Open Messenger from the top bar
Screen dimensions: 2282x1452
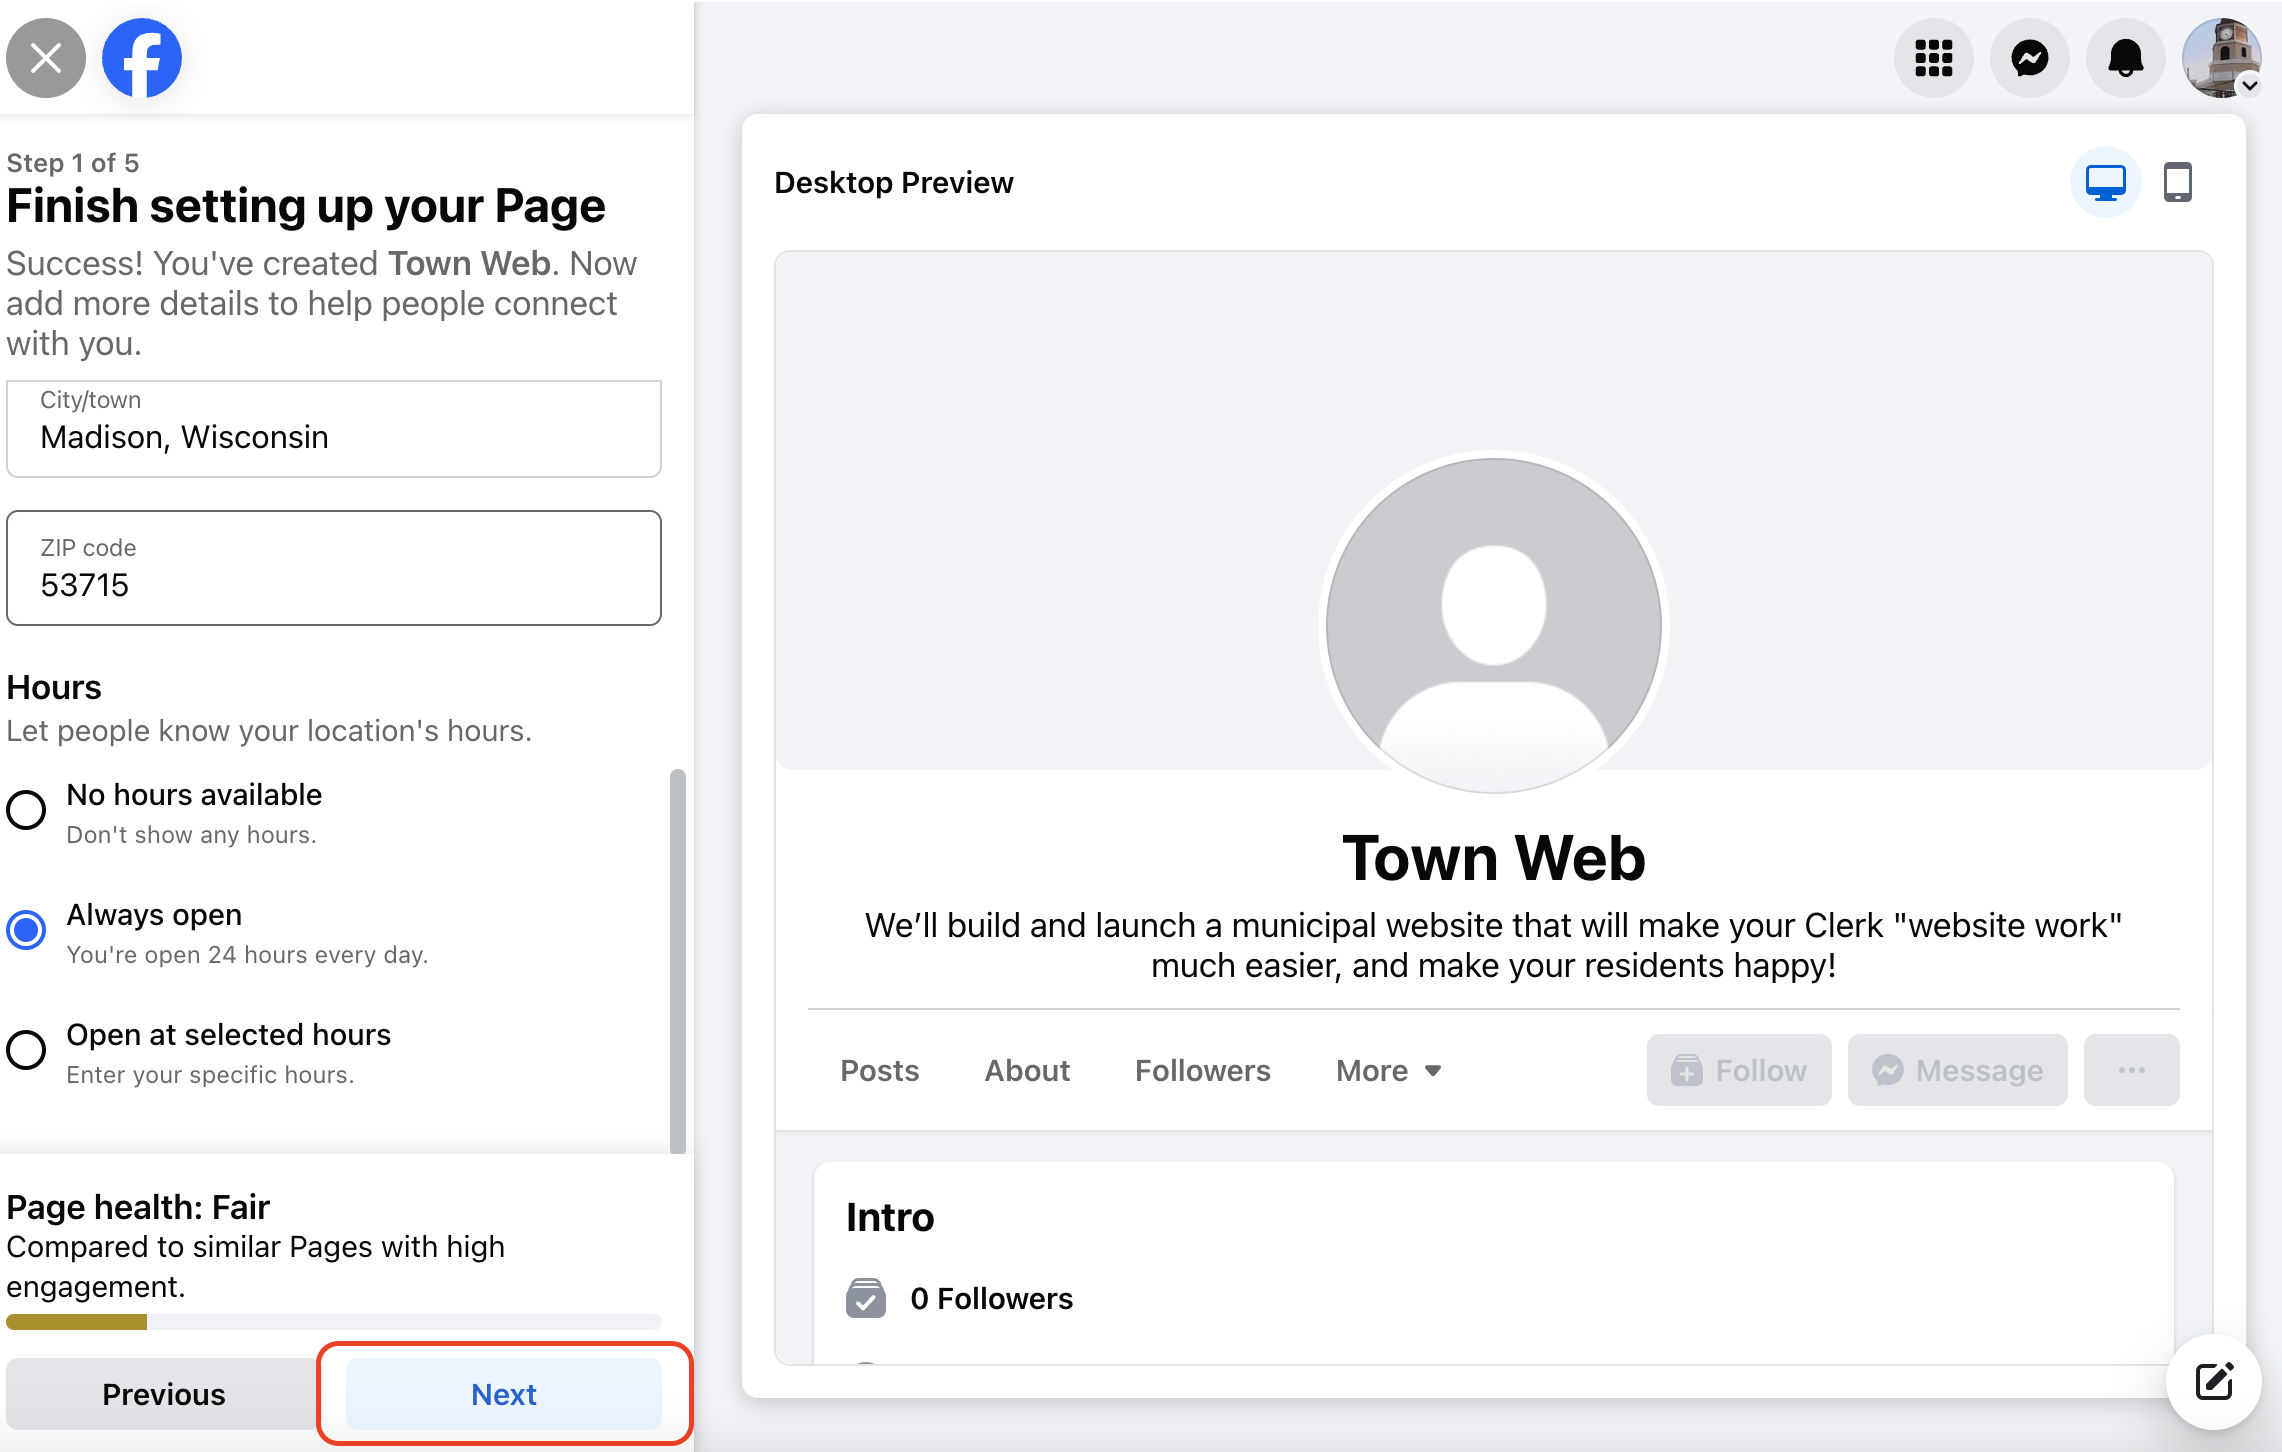point(2030,58)
